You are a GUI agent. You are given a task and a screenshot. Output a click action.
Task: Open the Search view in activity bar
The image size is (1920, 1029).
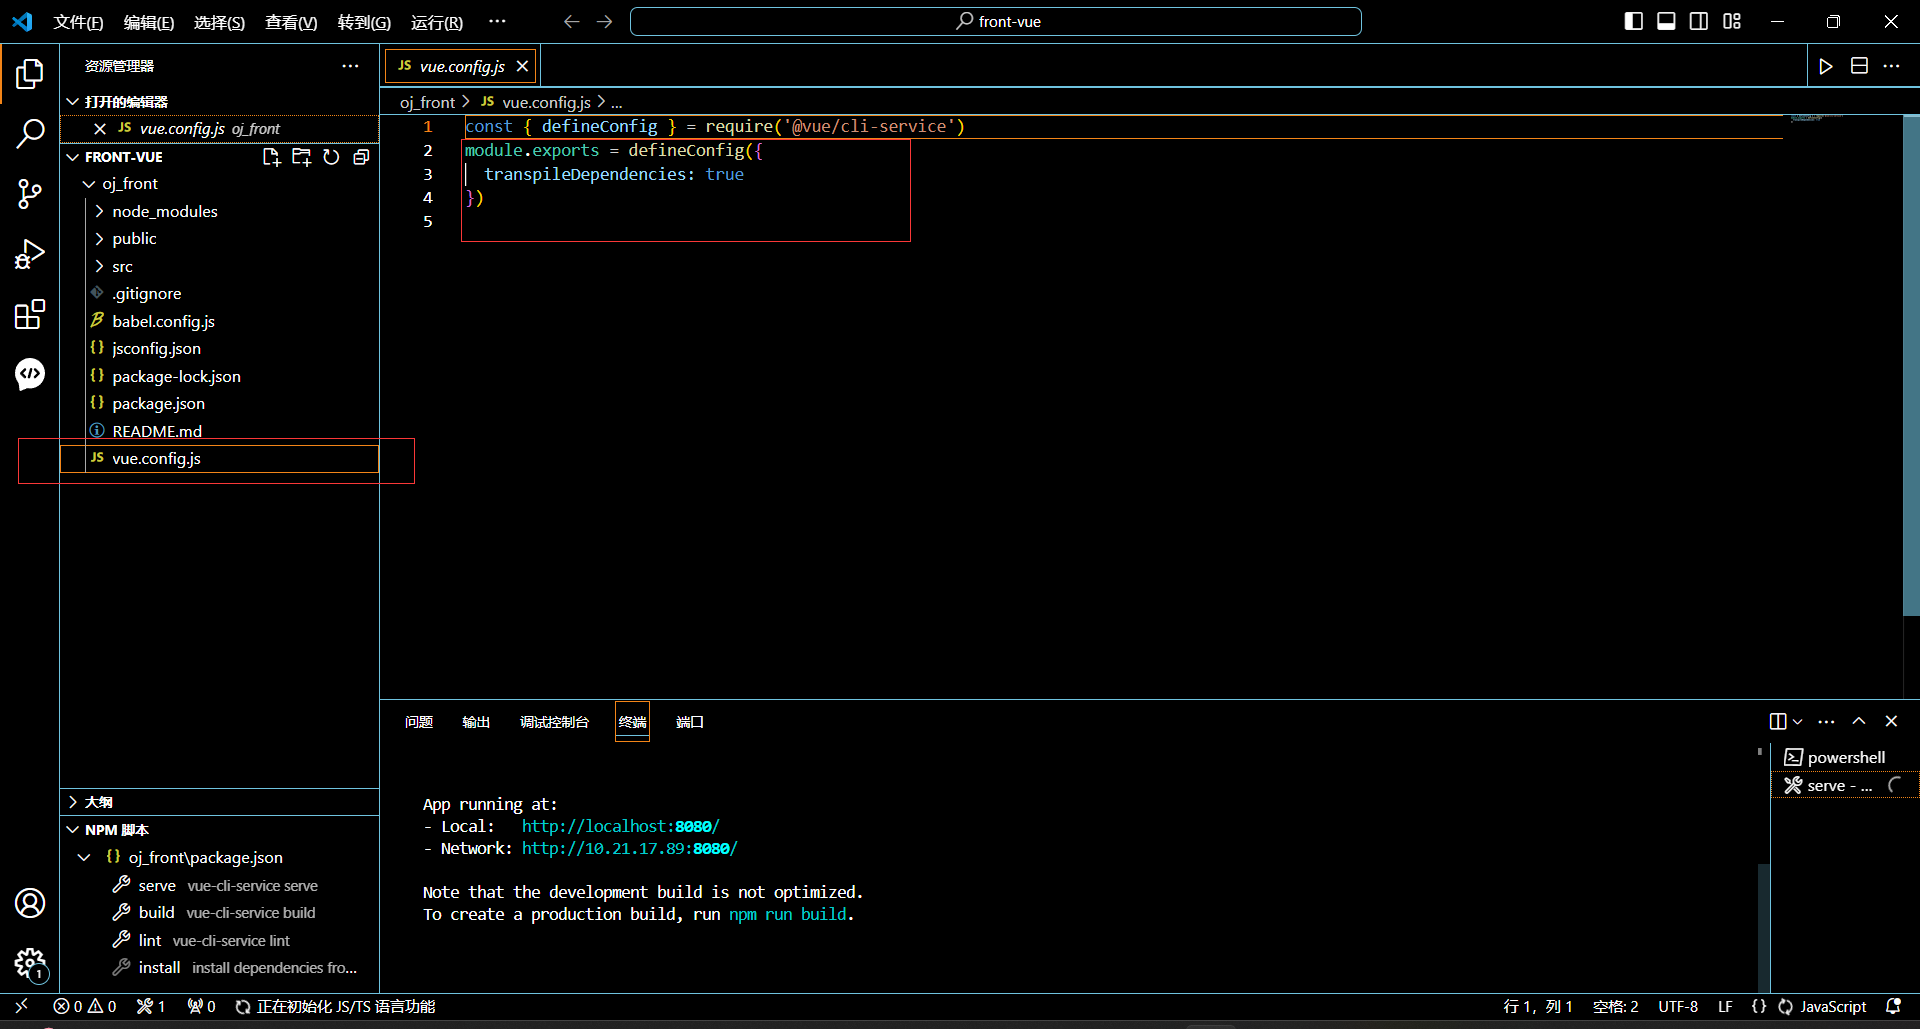tap(30, 133)
